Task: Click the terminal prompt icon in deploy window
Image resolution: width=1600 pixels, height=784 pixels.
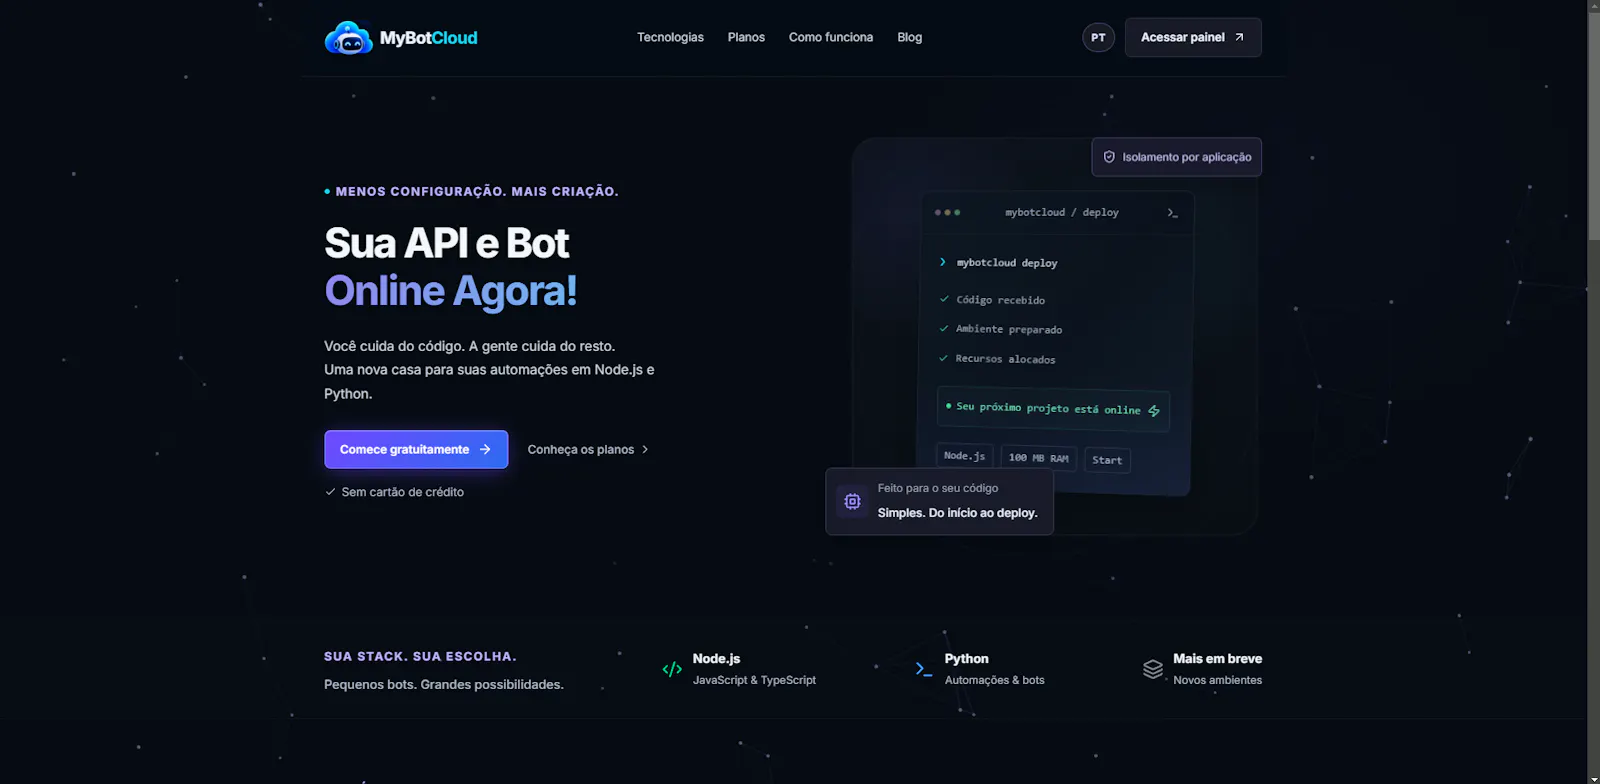Action: coord(1172,213)
